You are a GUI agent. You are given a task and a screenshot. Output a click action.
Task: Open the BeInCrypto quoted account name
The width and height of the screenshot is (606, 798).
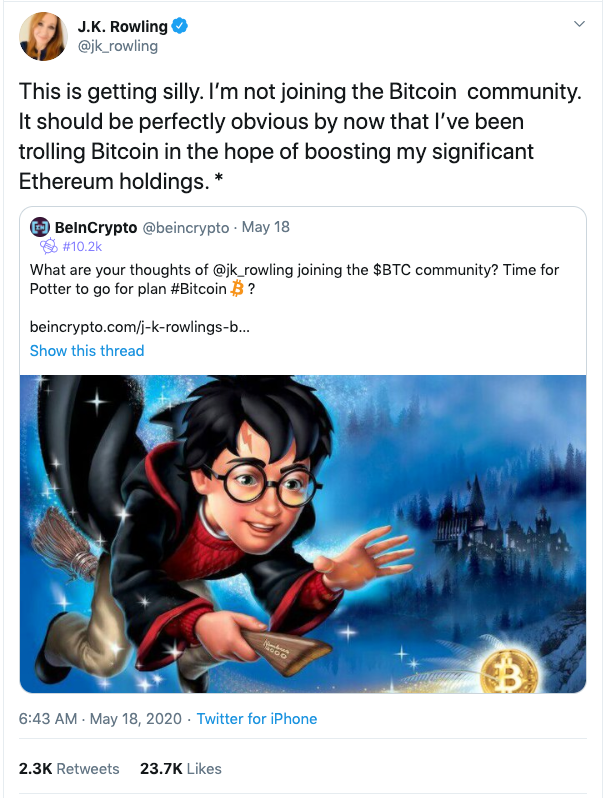(x=96, y=227)
